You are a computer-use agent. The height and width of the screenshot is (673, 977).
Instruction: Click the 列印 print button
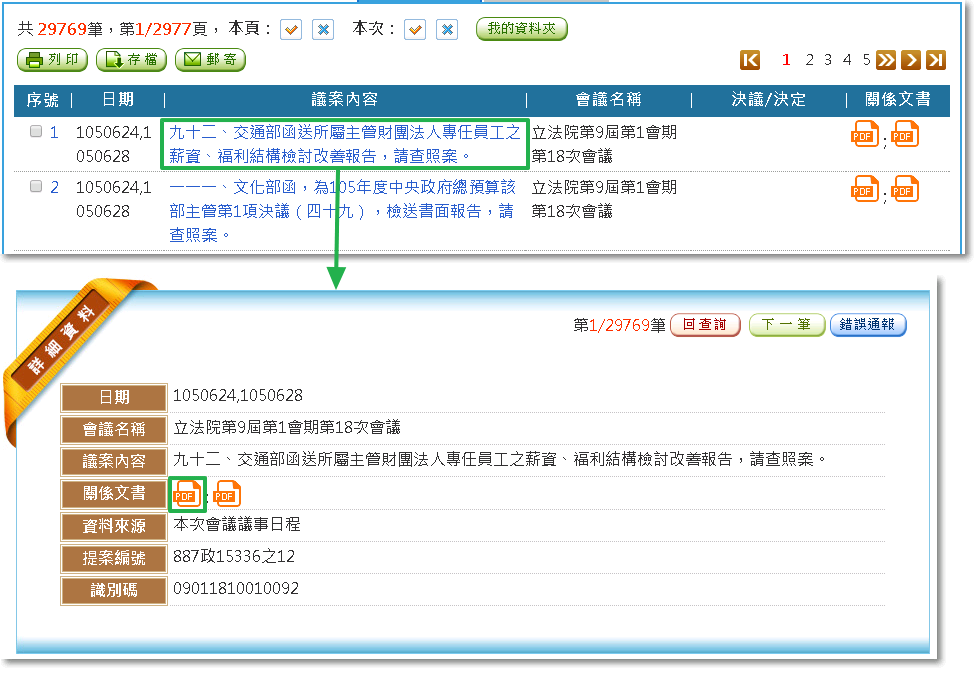(52, 60)
